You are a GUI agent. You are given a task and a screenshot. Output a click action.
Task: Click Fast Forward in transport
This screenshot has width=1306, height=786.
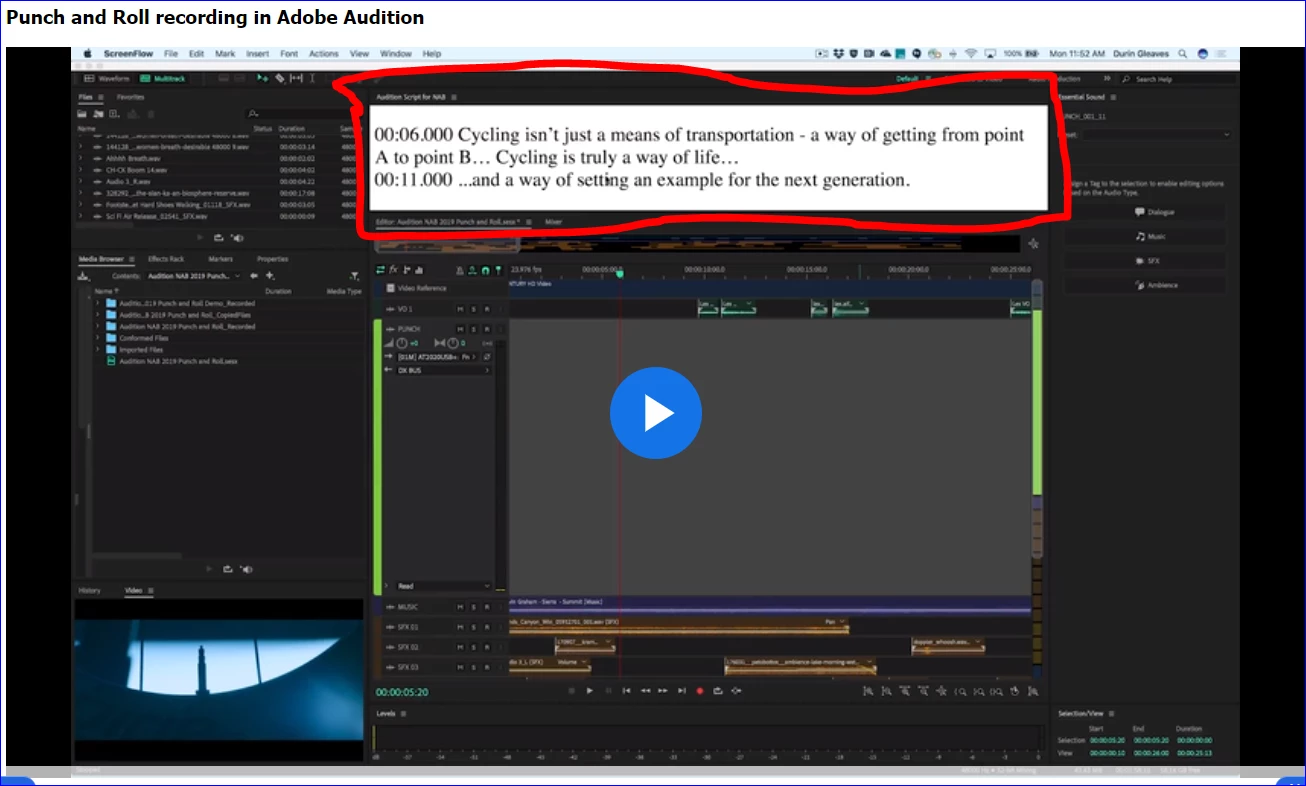pyautogui.click(x=663, y=690)
